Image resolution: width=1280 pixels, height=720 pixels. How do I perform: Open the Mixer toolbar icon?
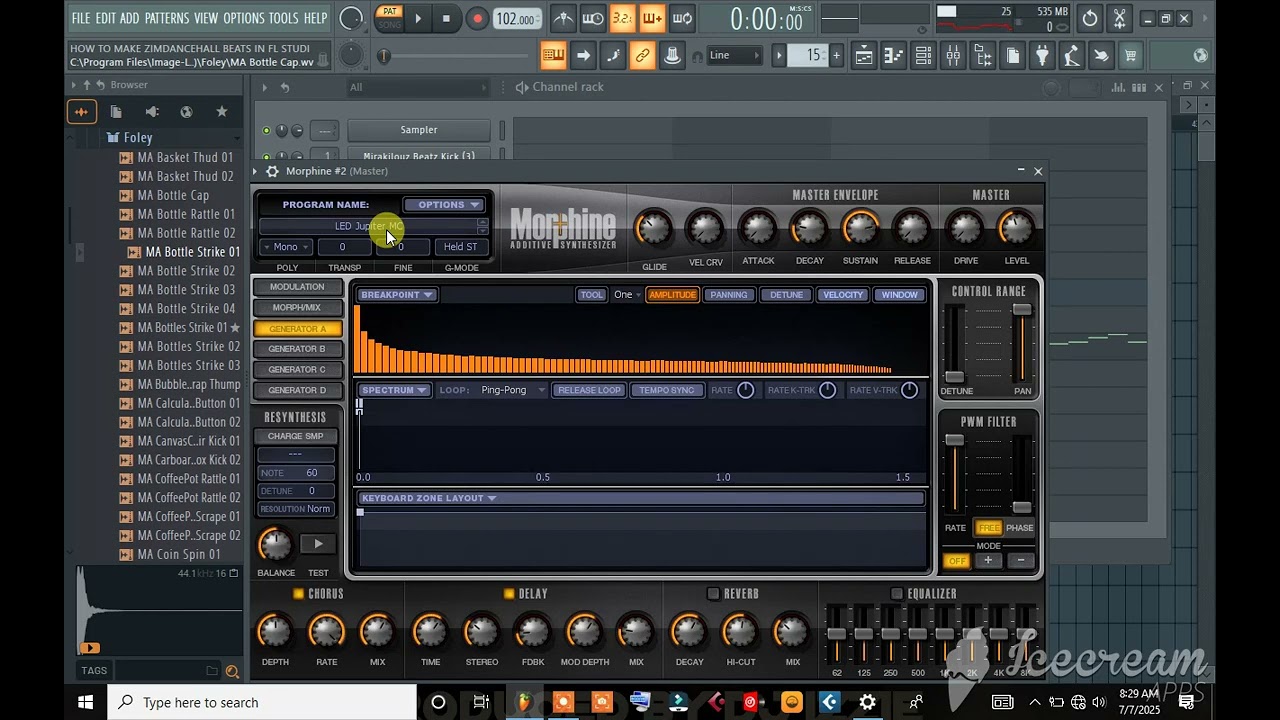click(953, 56)
